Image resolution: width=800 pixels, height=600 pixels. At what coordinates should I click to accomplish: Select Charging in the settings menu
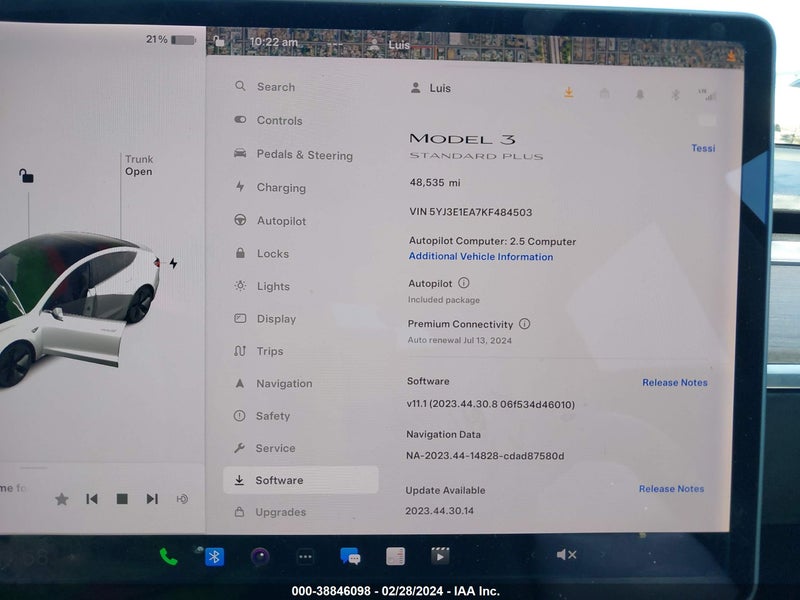click(x=281, y=187)
